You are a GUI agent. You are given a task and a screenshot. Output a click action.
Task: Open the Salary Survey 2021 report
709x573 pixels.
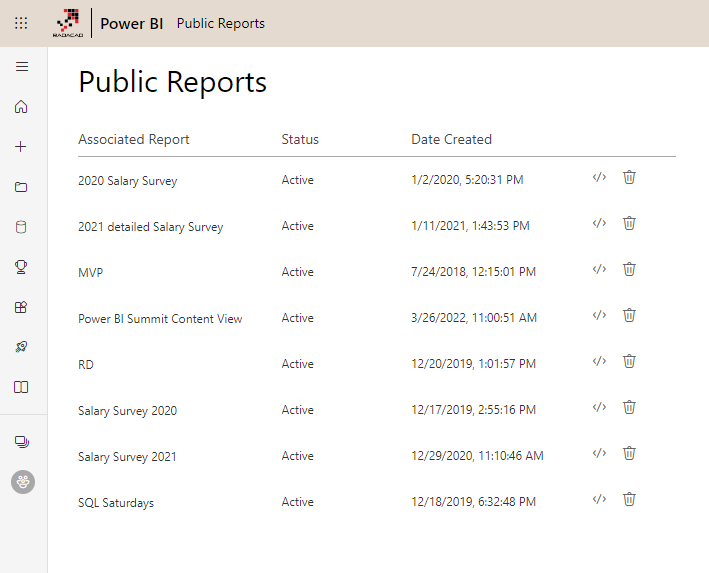[127, 457]
